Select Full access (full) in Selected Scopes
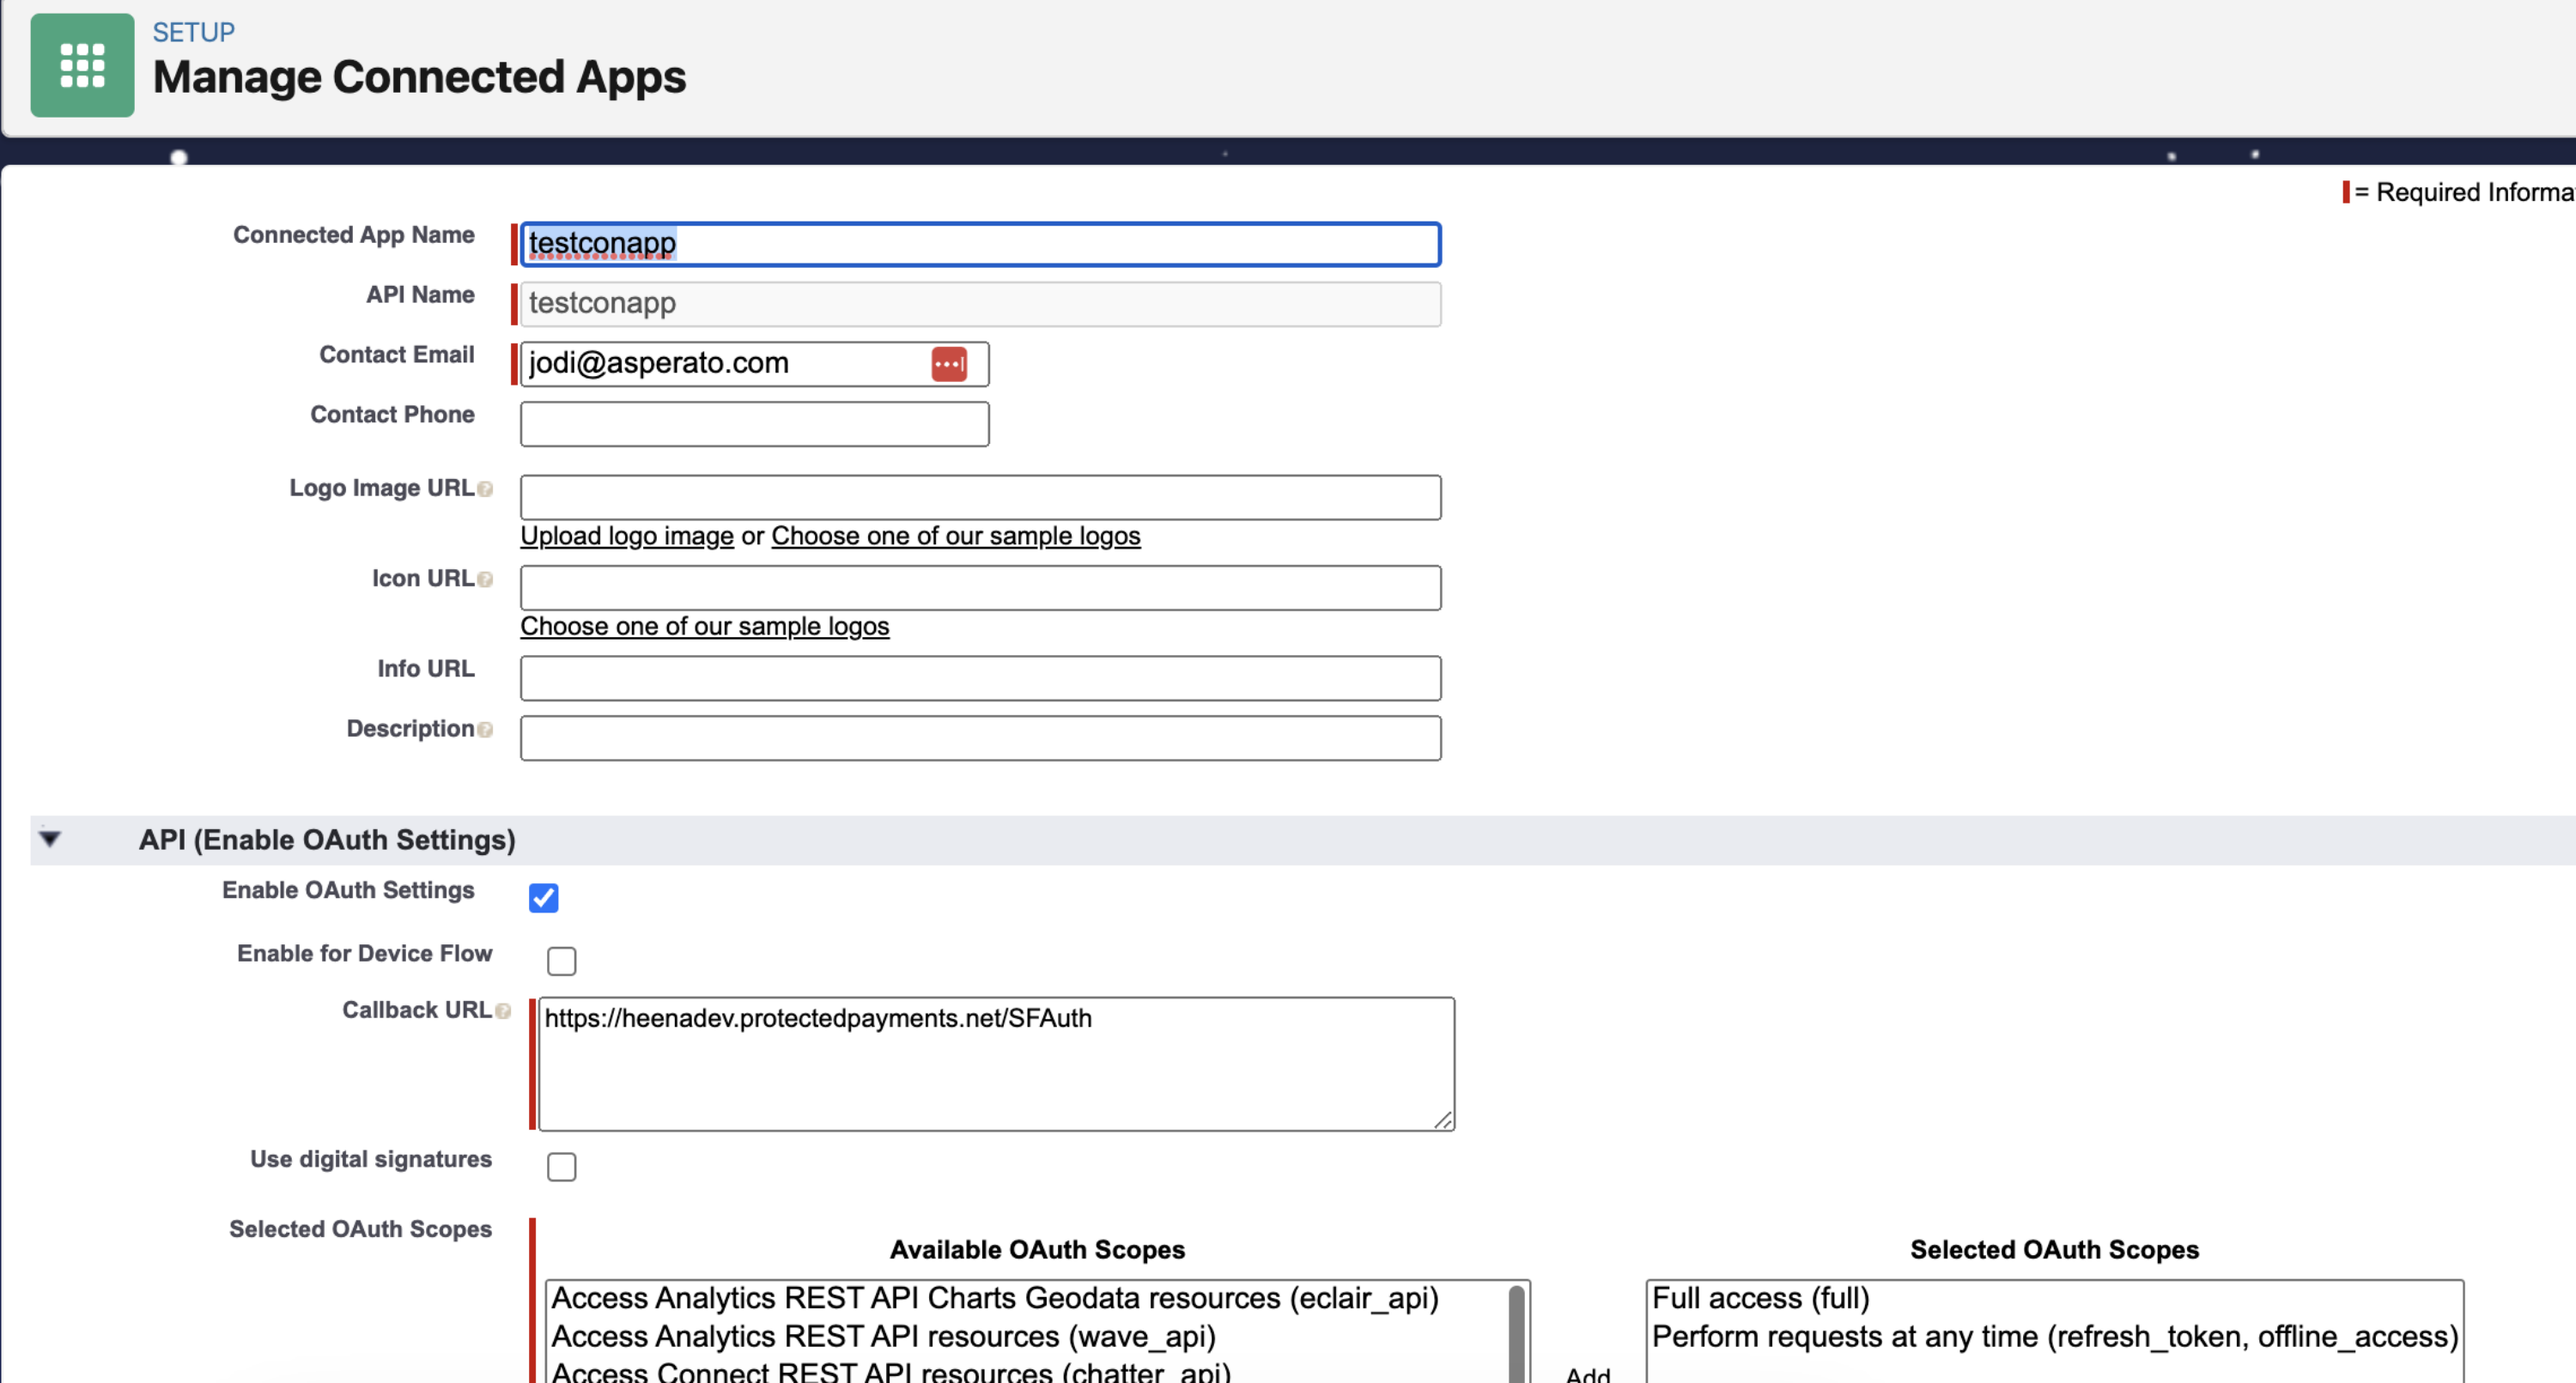This screenshot has height=1383, width=2576. coord(1760,1298)
